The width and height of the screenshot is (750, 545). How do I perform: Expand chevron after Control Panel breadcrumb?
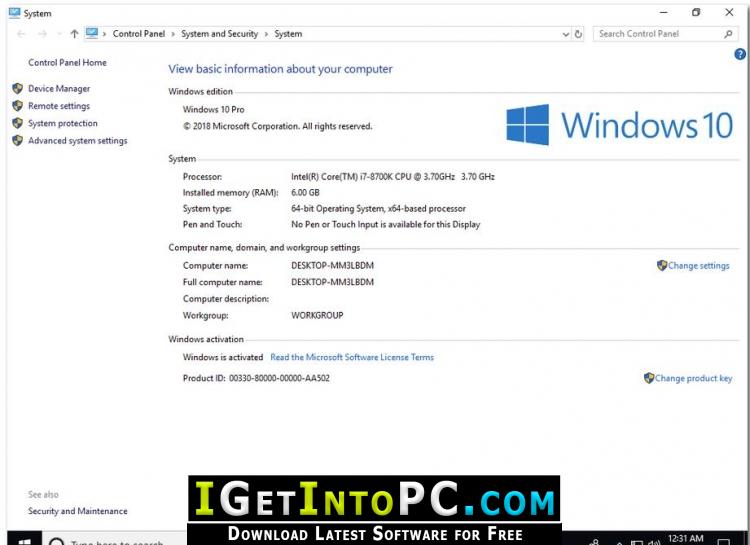(x=173, y=34)
